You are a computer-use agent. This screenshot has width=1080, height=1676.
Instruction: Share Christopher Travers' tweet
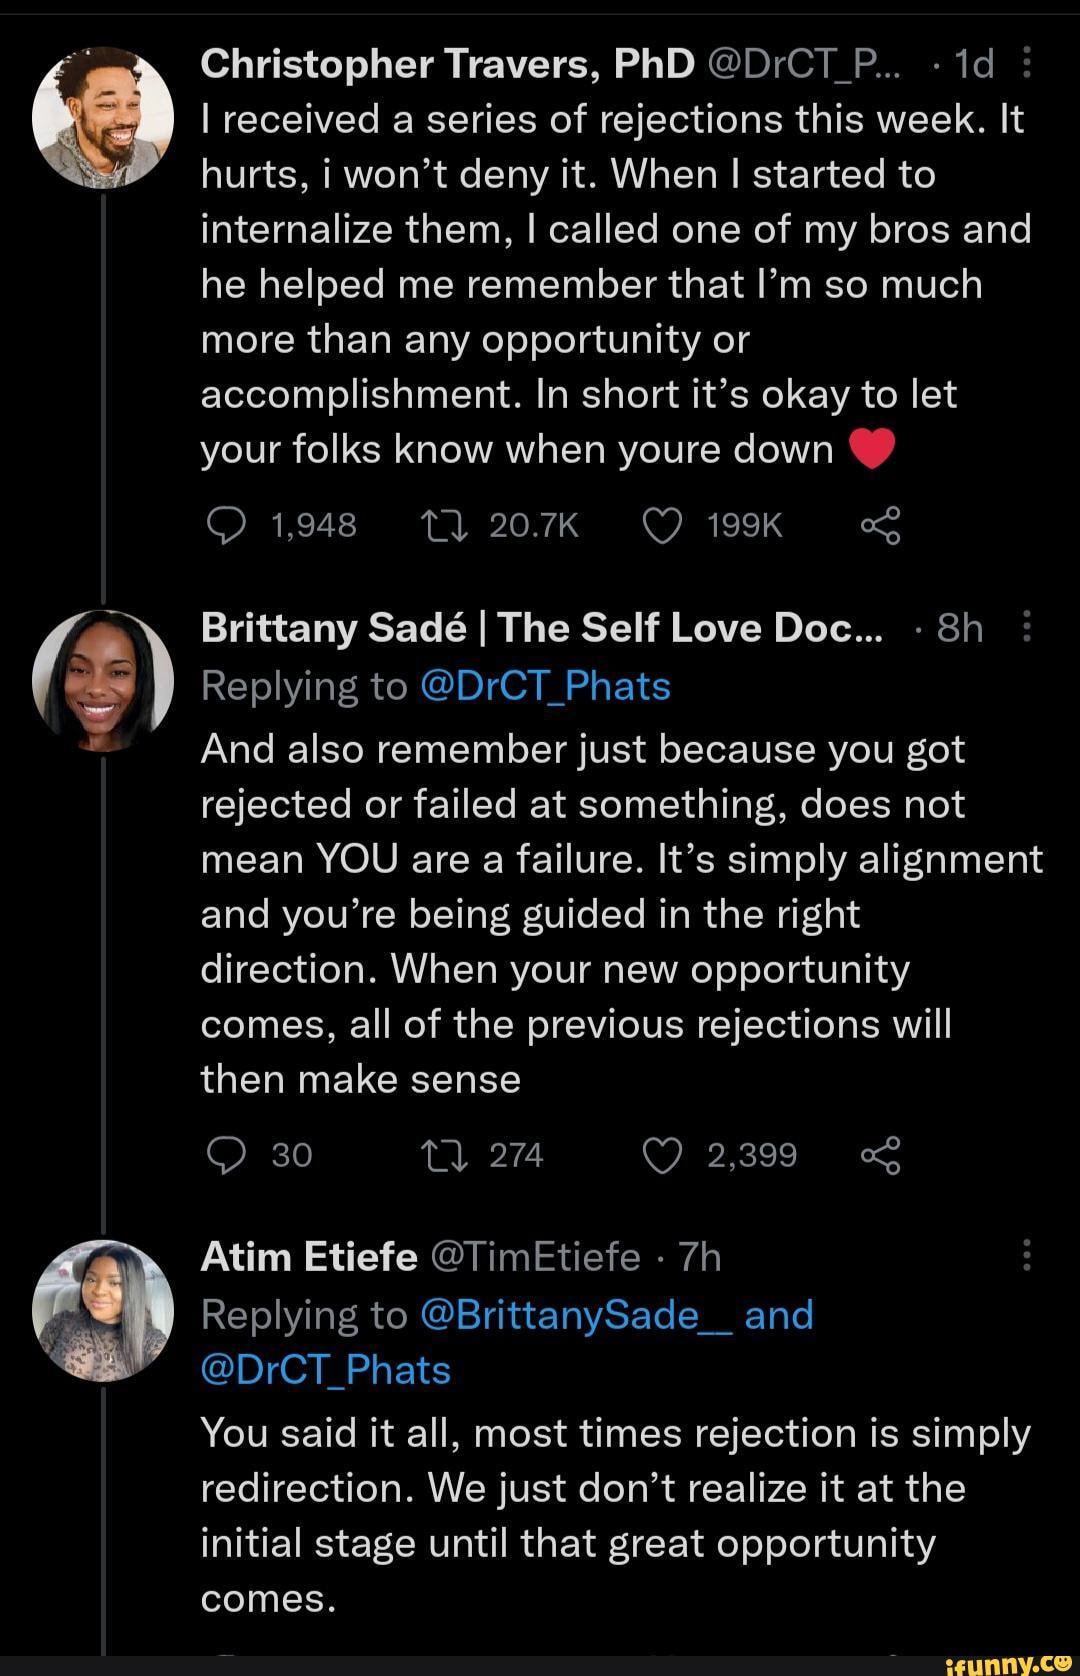[880, 524]
